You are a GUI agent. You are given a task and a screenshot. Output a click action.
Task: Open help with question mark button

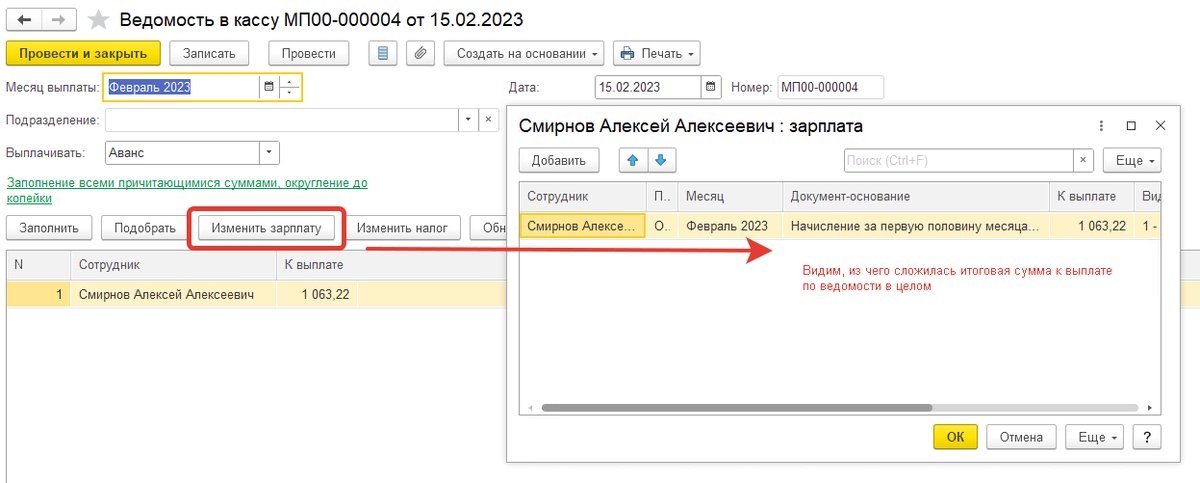coord(1147,437)
